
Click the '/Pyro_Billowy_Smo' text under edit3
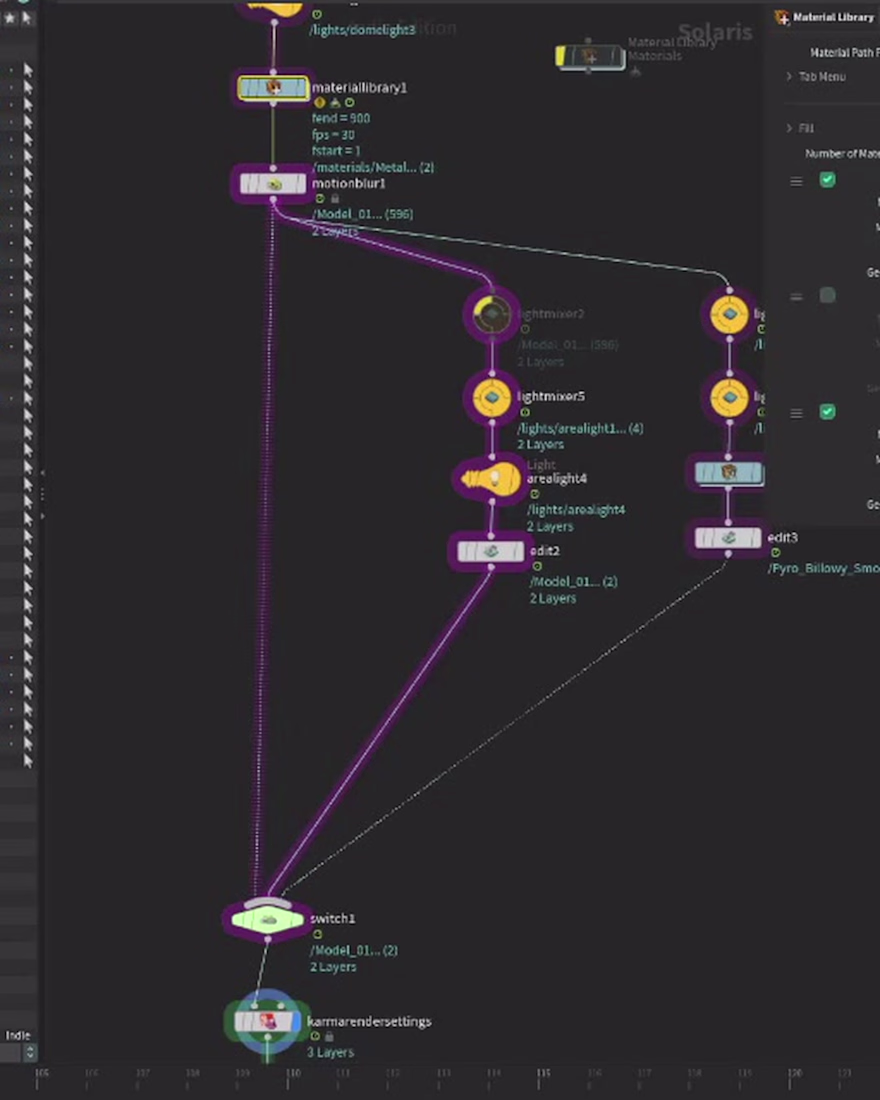(x=824, y=568)
